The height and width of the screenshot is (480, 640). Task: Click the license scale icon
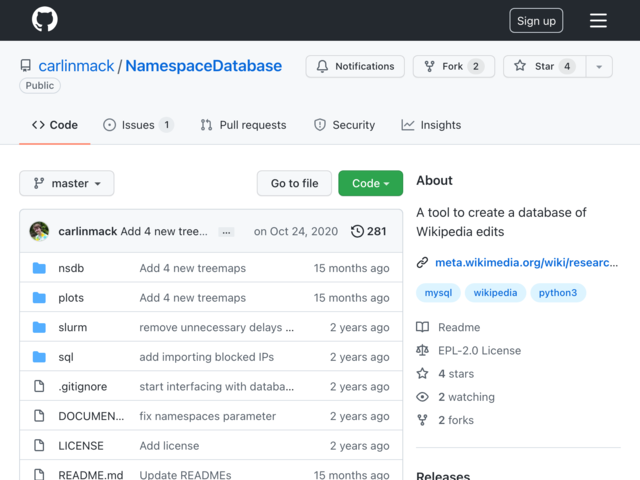tap(422, 350)
